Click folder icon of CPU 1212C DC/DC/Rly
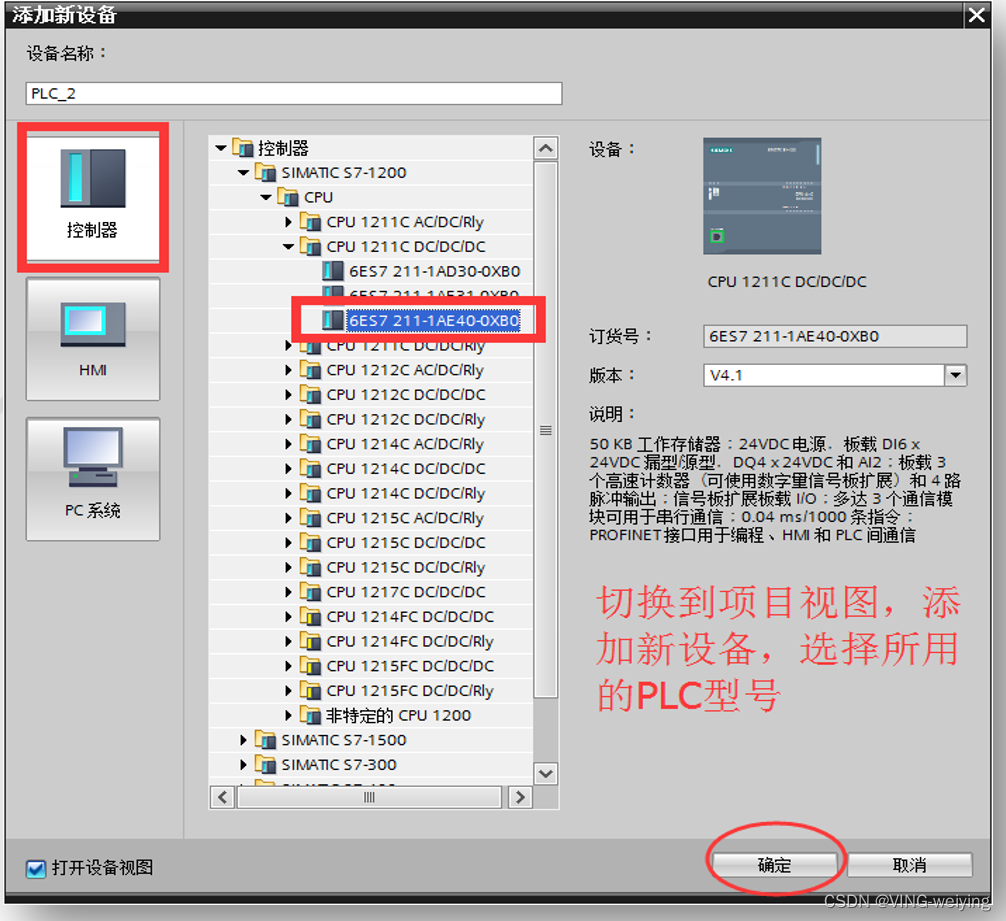 click(311, 419)
